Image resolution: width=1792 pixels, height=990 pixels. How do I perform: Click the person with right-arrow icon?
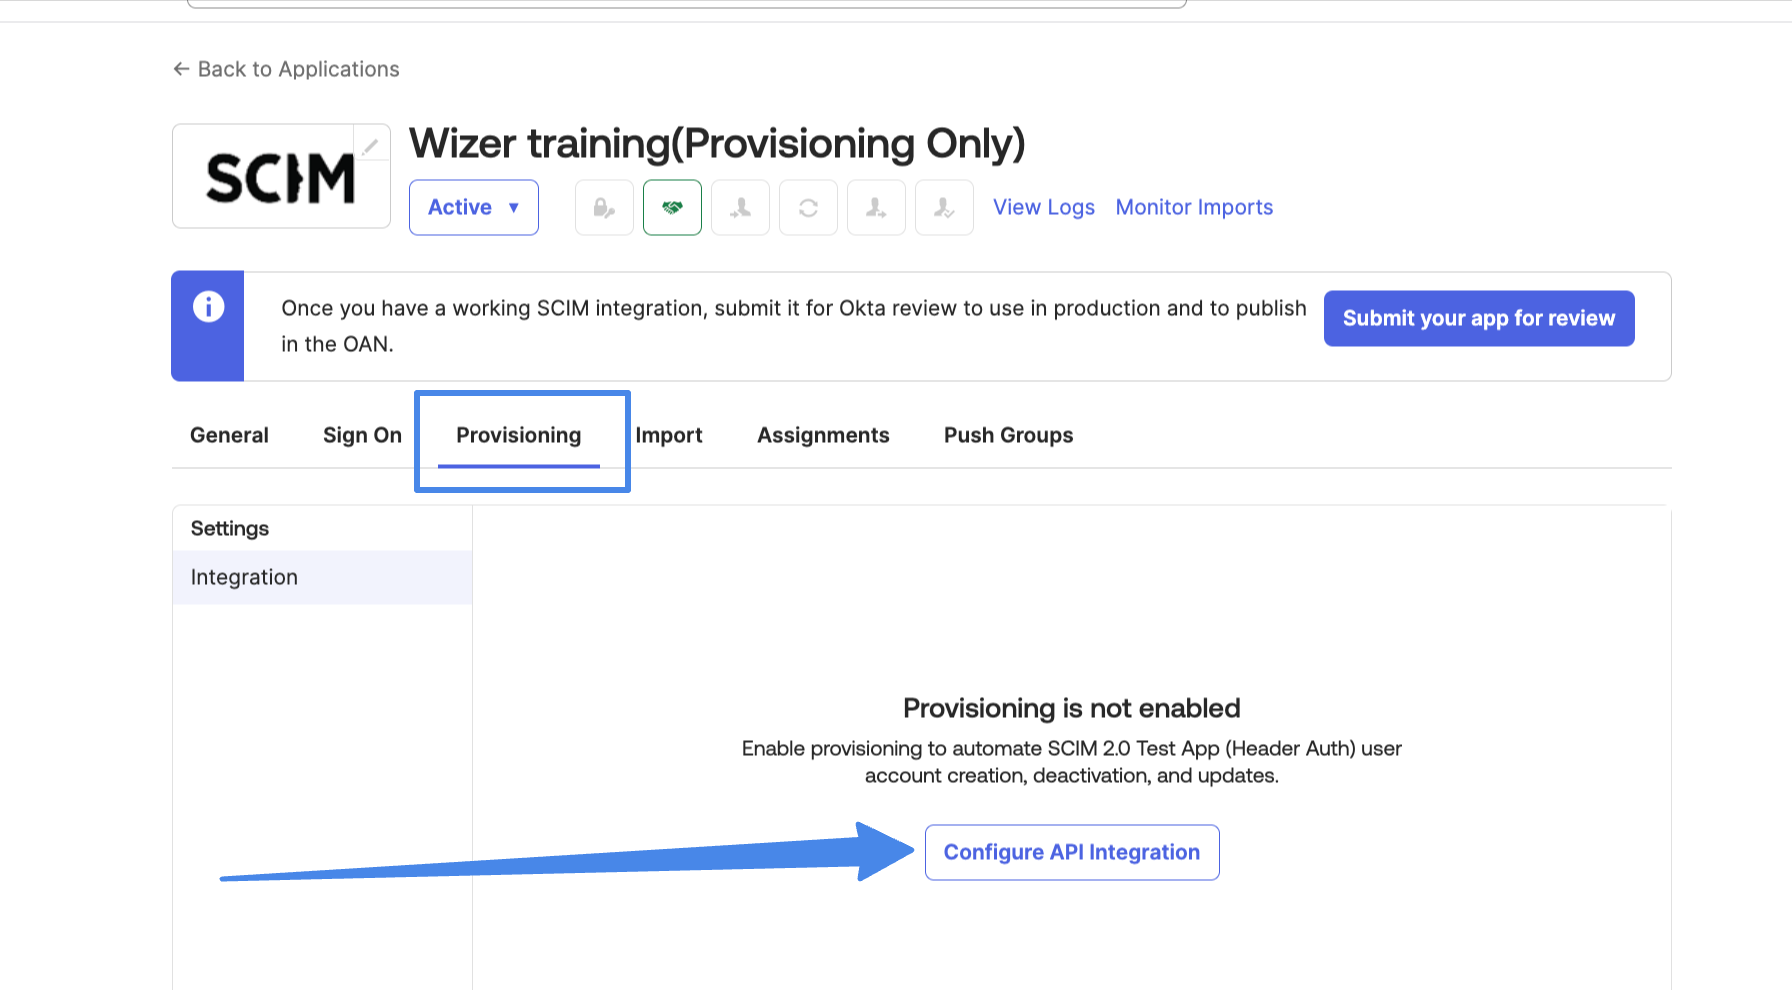pos(876,208)
